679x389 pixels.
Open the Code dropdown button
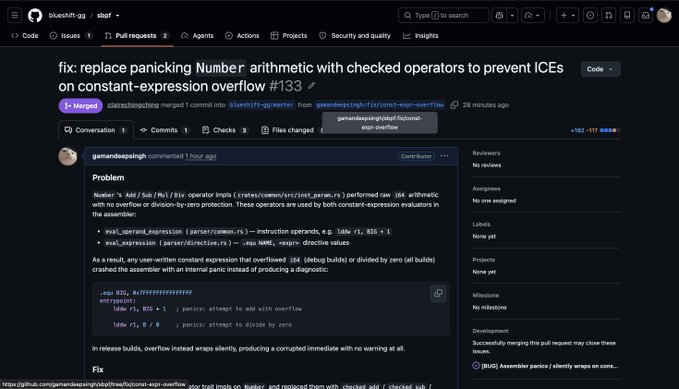(600, 69)
